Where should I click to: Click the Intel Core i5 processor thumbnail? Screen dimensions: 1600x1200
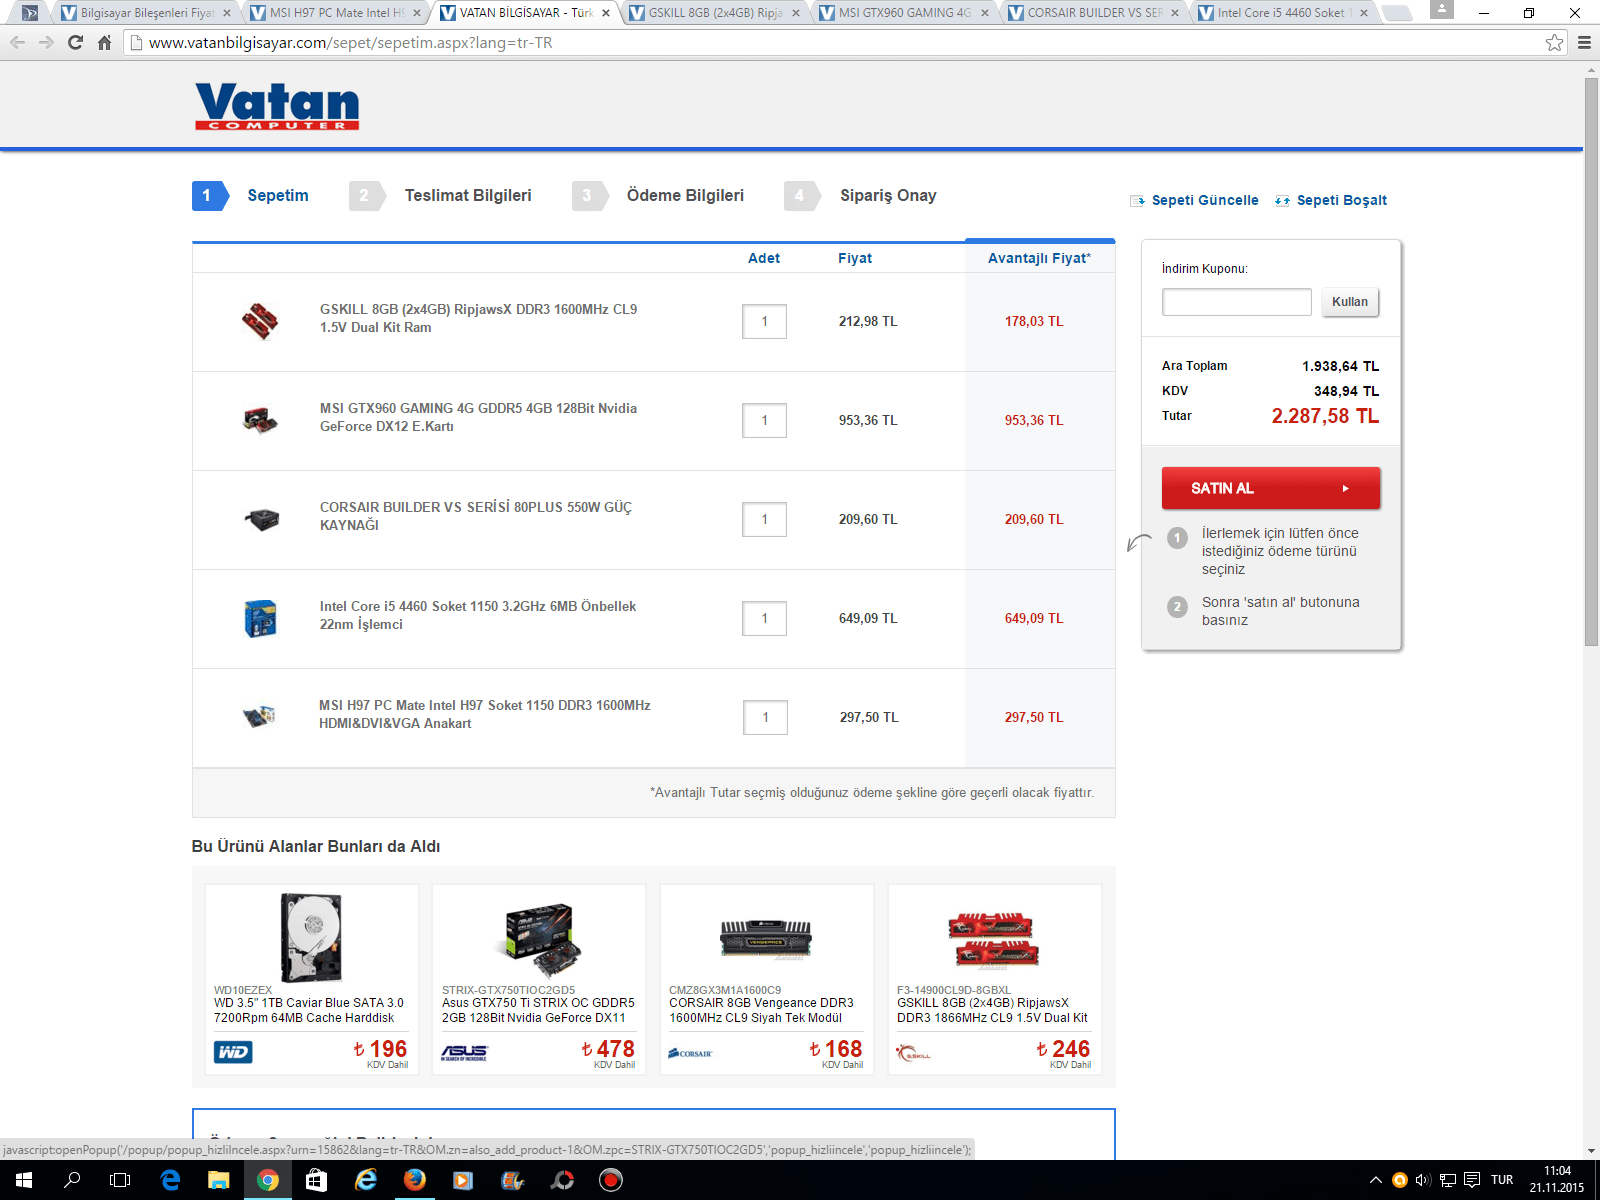point(260,618)
